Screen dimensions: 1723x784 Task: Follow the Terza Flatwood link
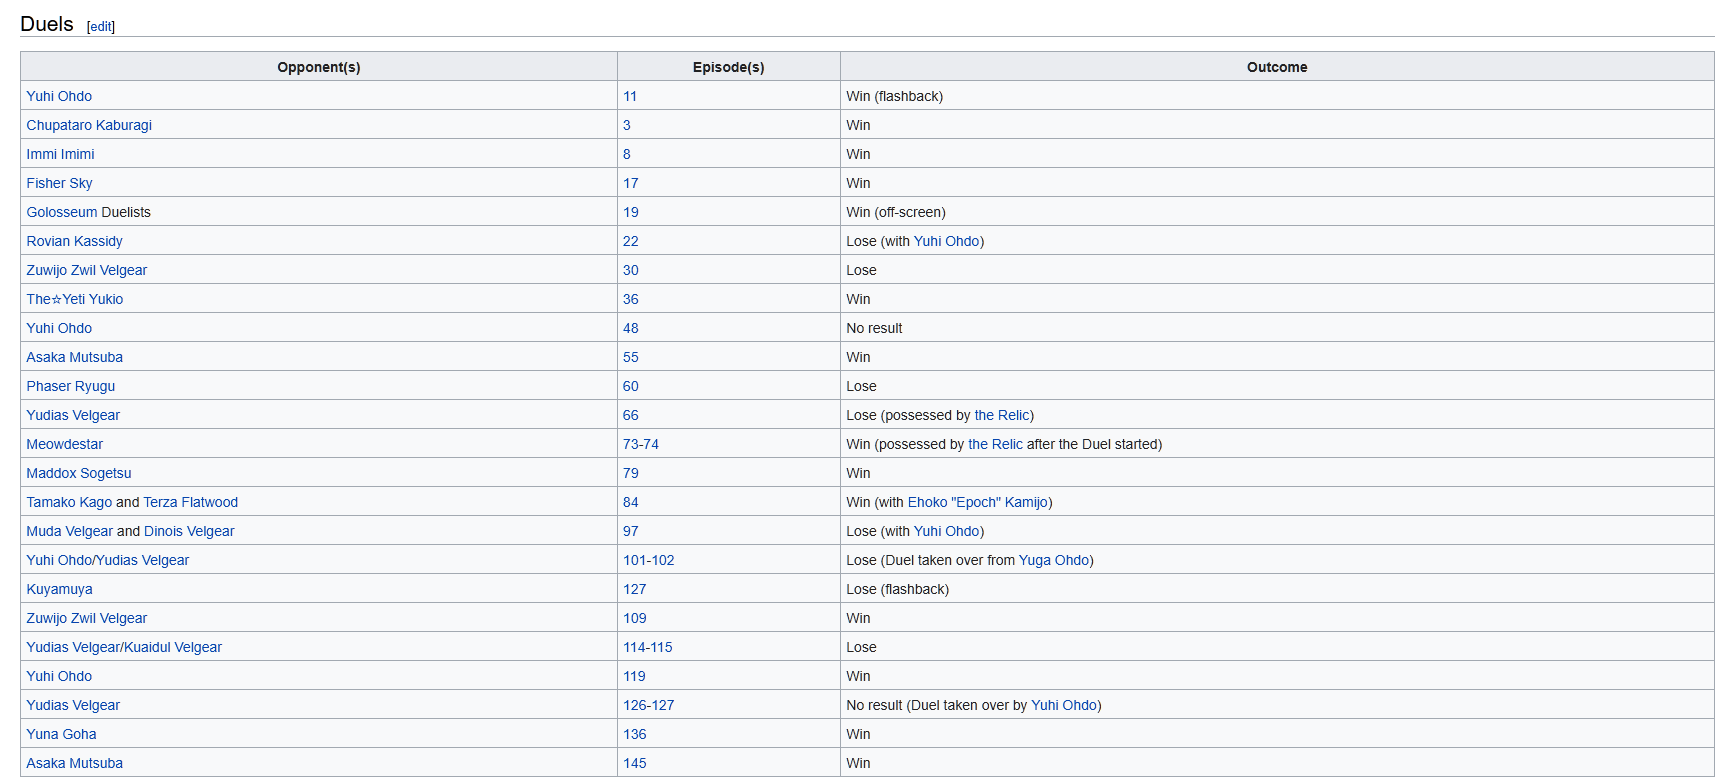[x=191, y=502]
